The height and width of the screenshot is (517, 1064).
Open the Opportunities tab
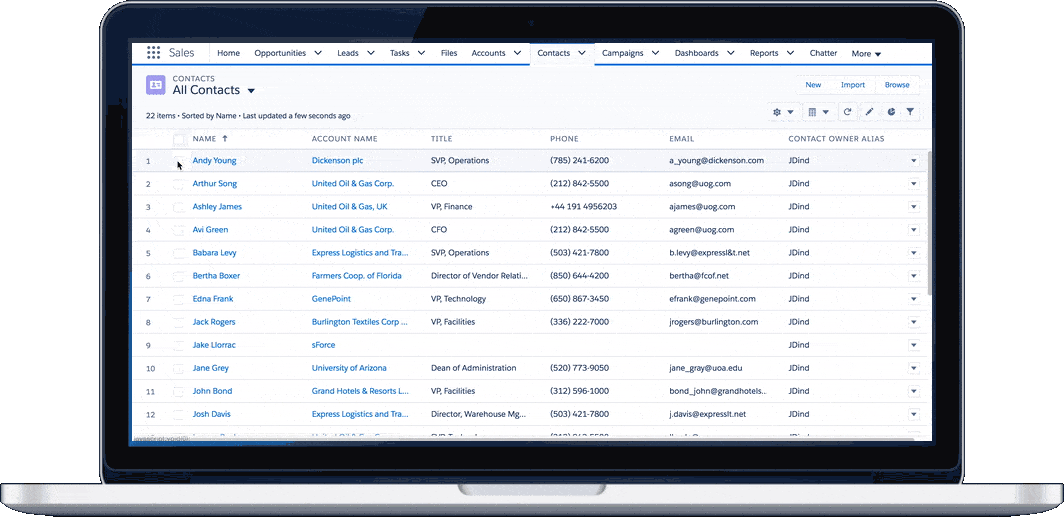coord(280,53)
